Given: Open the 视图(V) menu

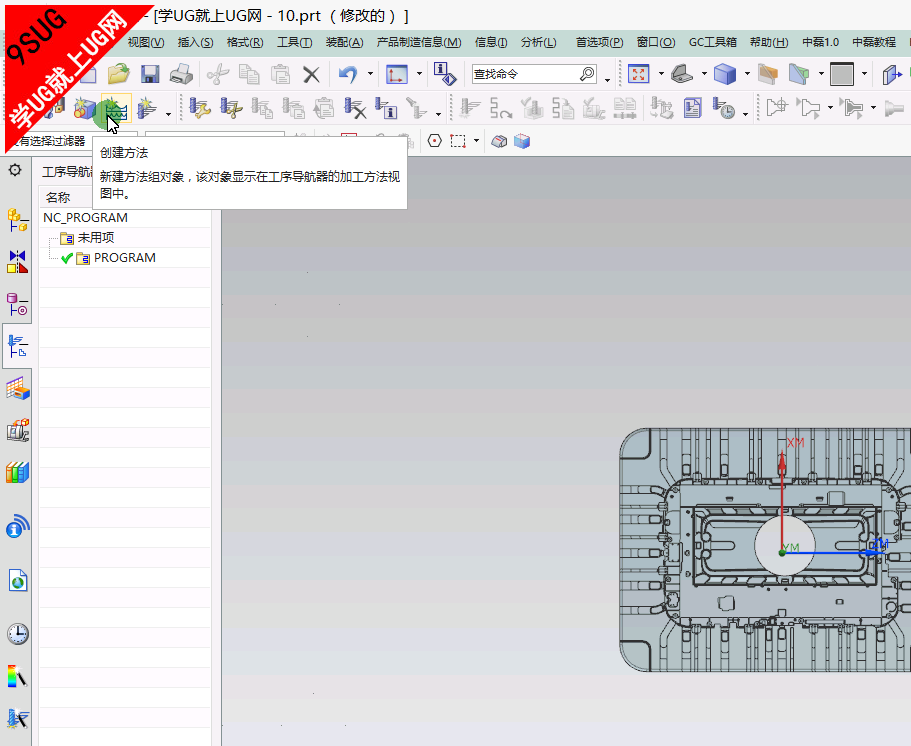Looking at the screenshot, I should (x=146, y=42).
